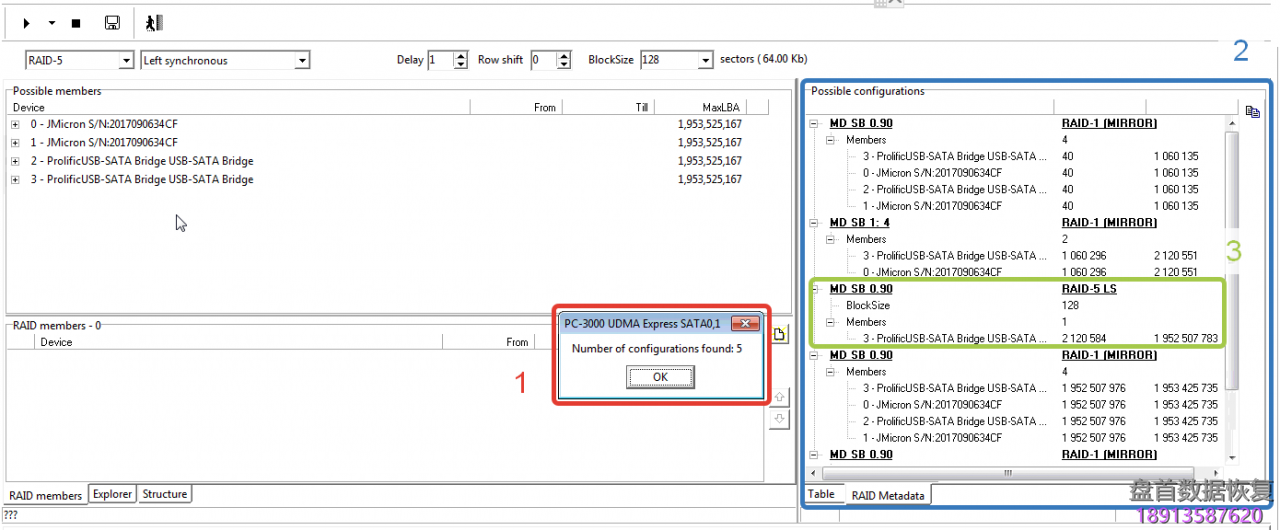Save with the floppy disk icon
Screen dimensions: 1280x530
point(112,22)
